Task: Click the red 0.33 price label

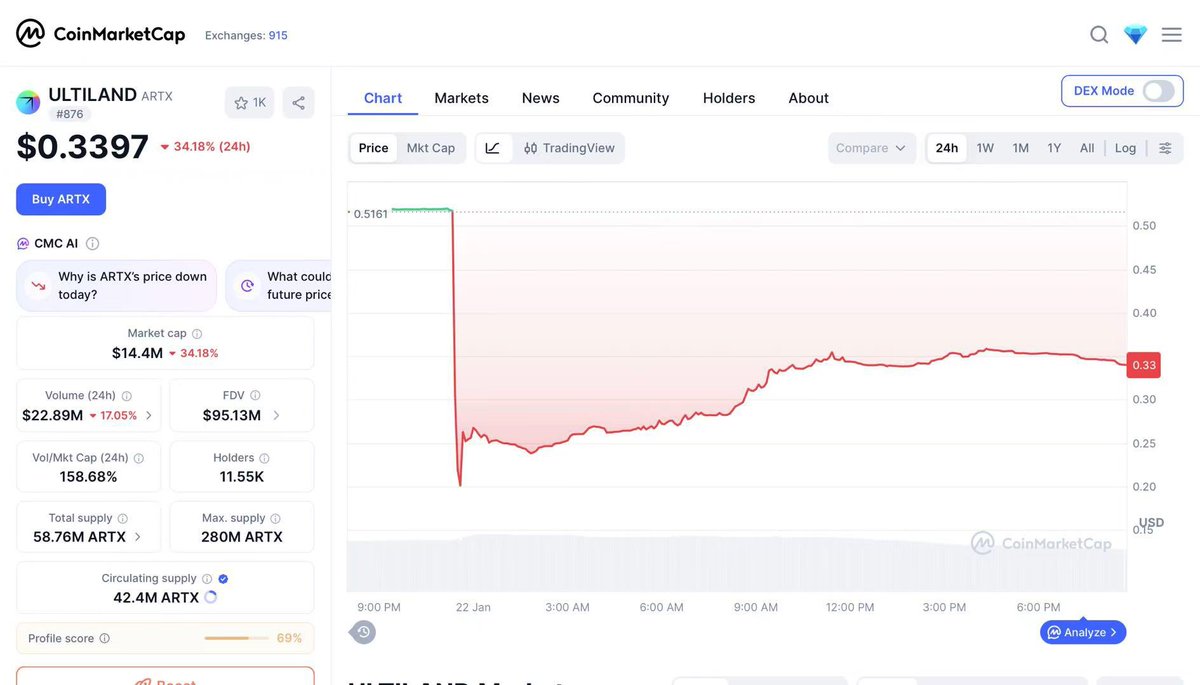Action: click(x=1144, y=365)
